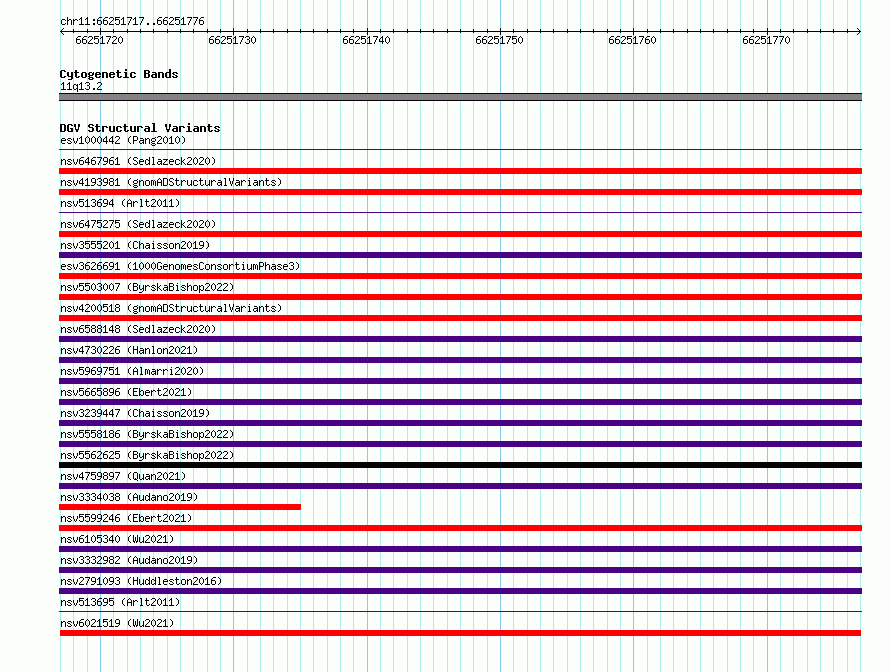Click ruler position 66251770

pos(766,40)
